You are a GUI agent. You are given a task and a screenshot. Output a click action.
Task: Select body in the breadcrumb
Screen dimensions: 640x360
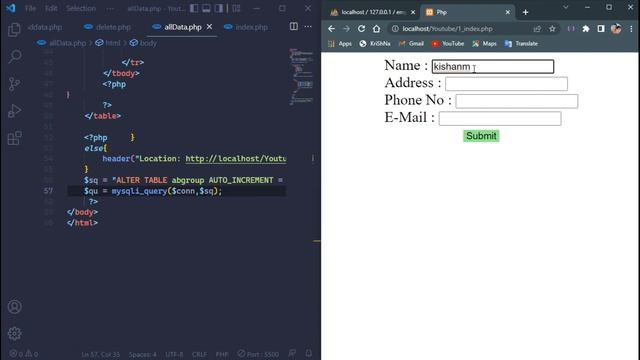(148, 43)
